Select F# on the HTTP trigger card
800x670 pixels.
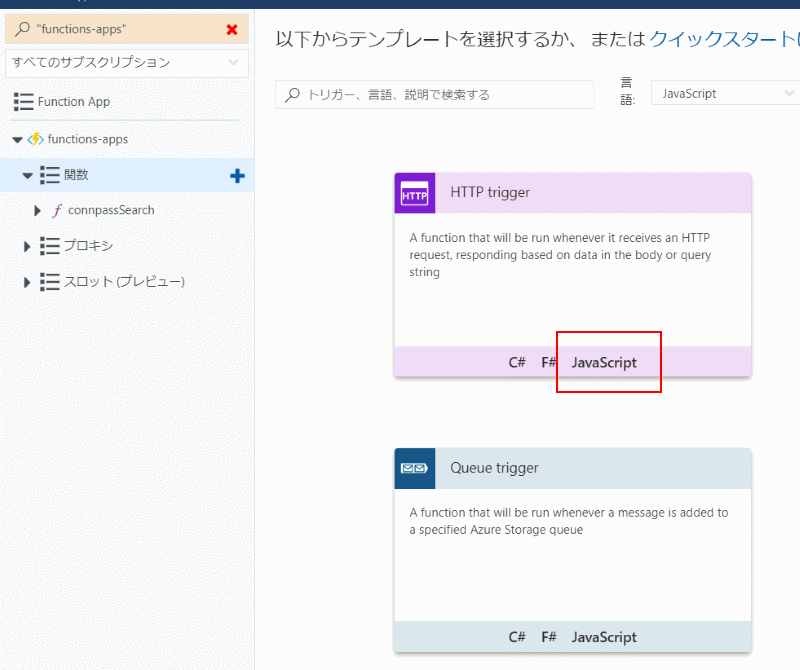pos(548,362)
